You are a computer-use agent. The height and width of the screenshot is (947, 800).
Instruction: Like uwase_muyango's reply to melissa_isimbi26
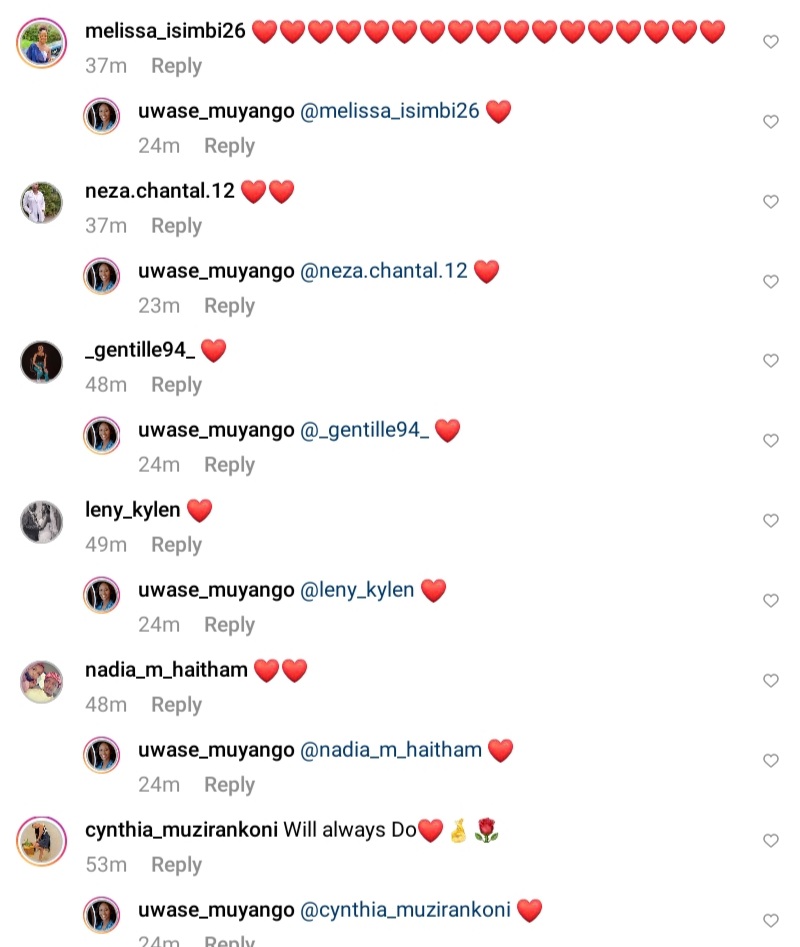coord(770,121)
